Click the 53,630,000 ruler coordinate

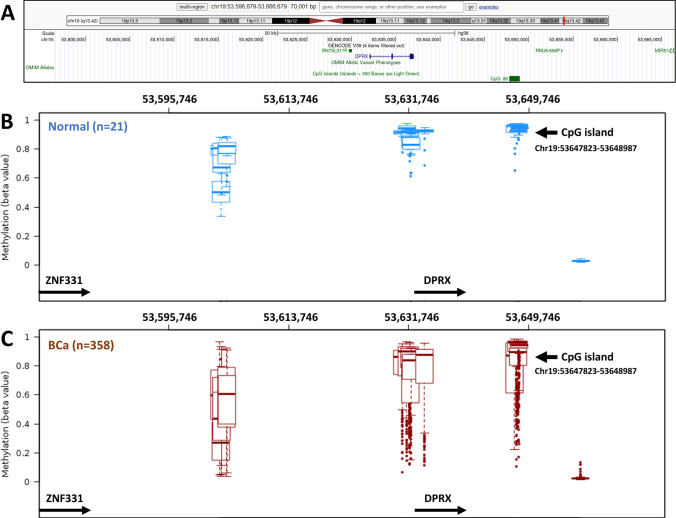pyautogui.click(x=340, y=39)
